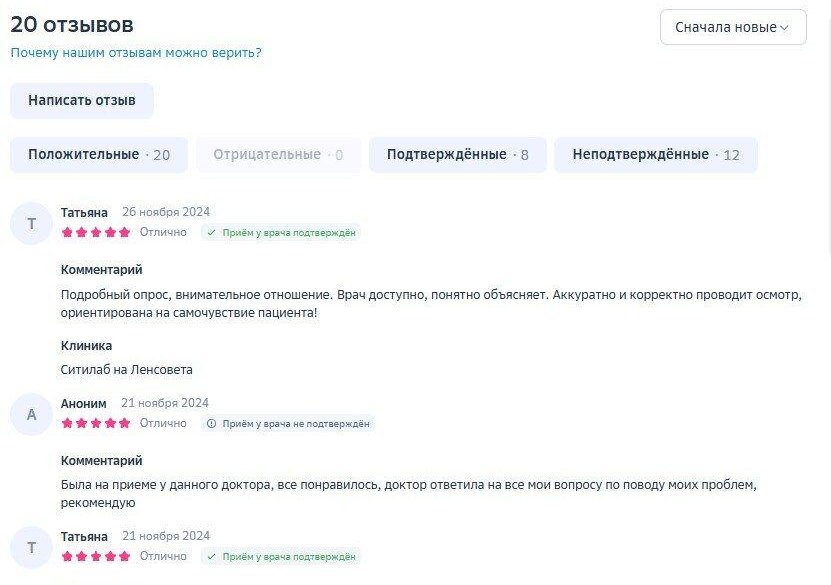Click clinic name Ситилаб на Ленсовета
831x585 pixels.
tap(127, 370)
